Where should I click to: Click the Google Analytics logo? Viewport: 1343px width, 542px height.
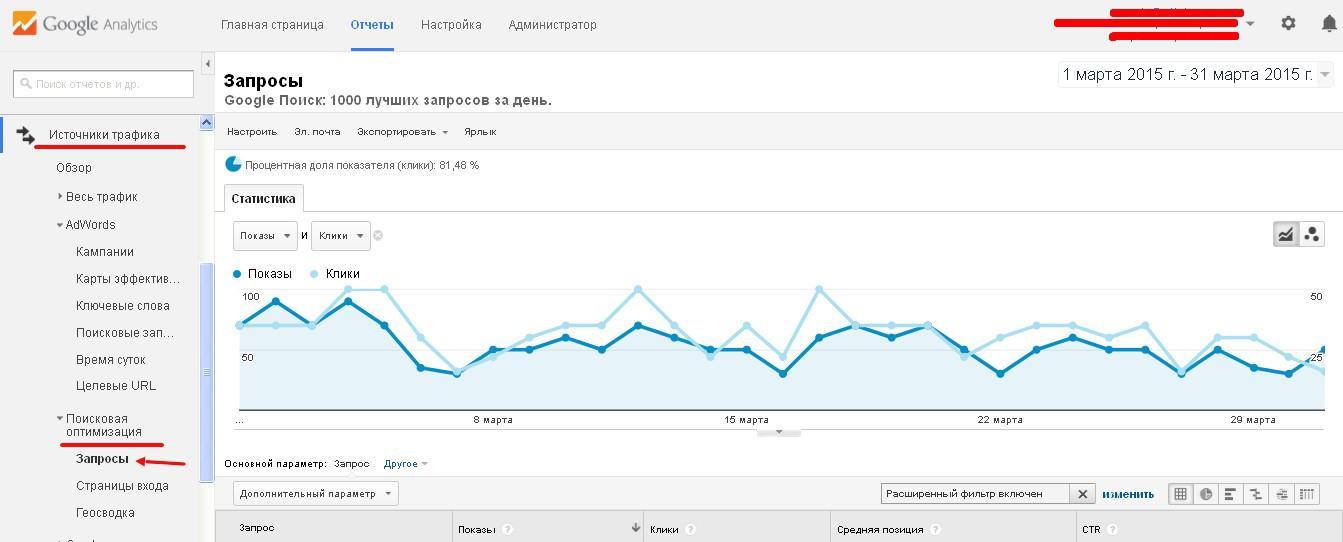point(85,24)
